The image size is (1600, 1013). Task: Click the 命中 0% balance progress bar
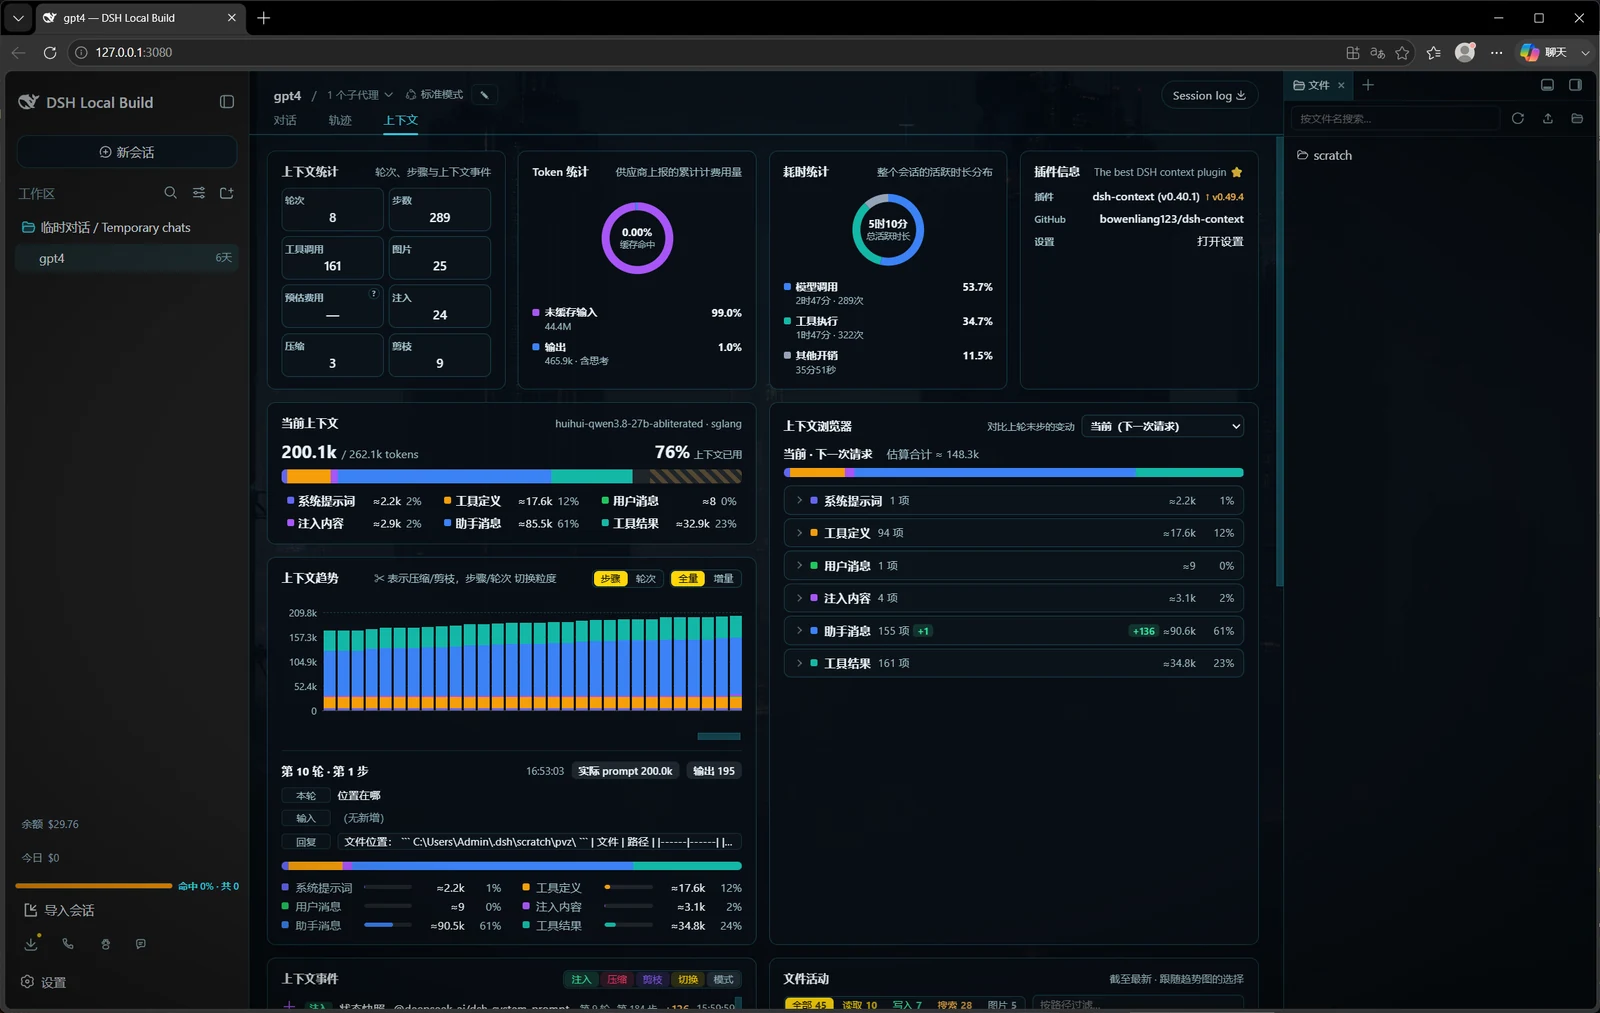pos(94,886)
